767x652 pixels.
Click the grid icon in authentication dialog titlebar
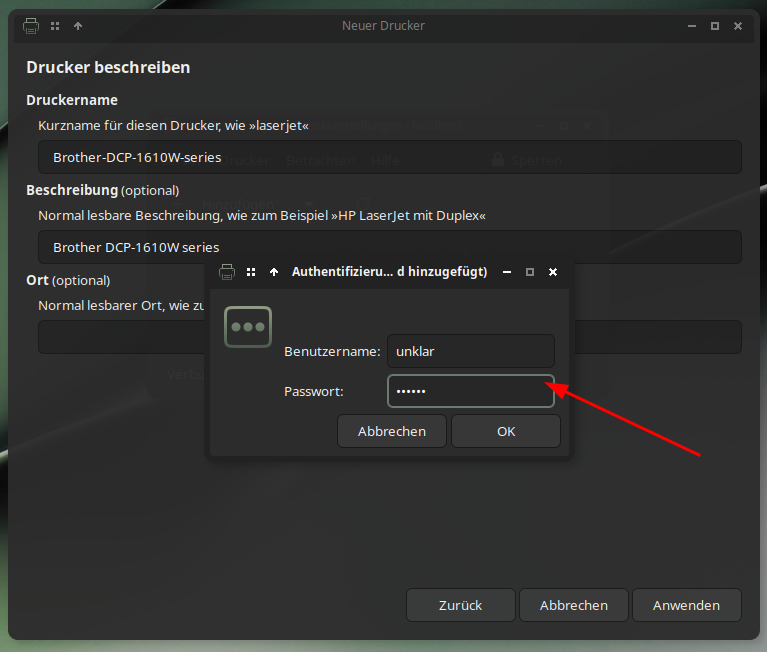tap(251, 272)
